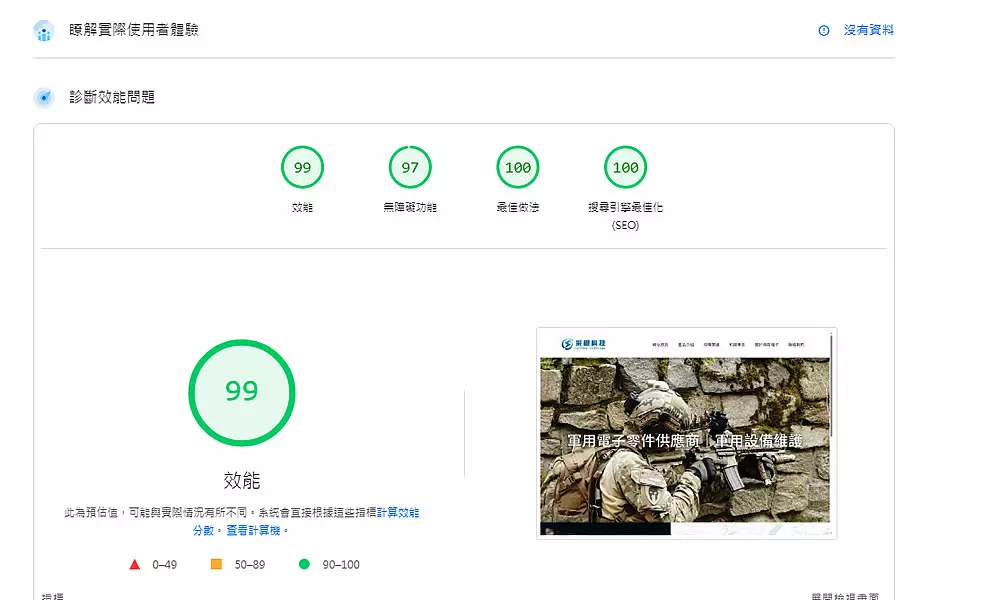Select the 100 SEO score gauge
This screenshot has height=600, width=1000.
click(626, 168)
